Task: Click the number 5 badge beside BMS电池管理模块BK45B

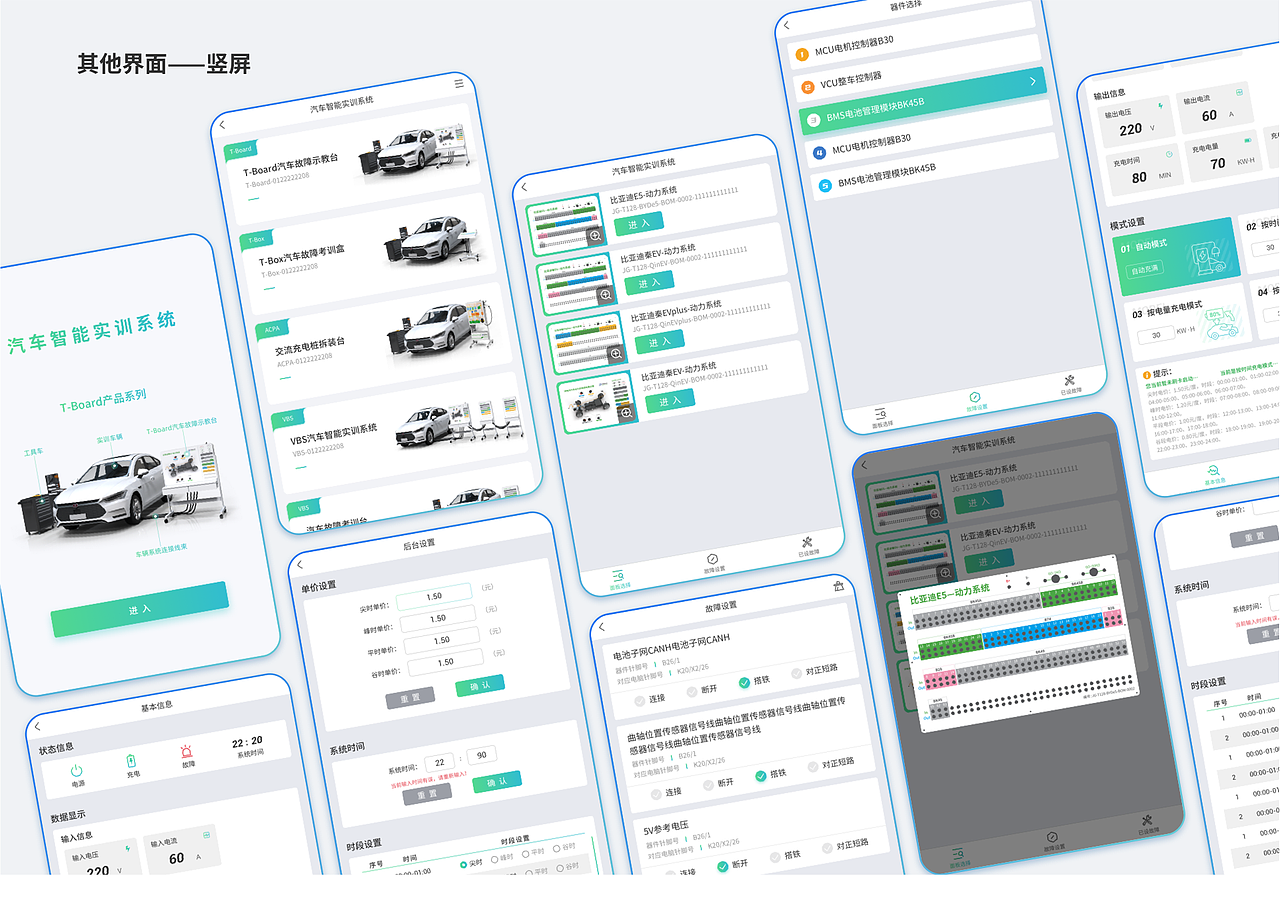Action: 825,185
